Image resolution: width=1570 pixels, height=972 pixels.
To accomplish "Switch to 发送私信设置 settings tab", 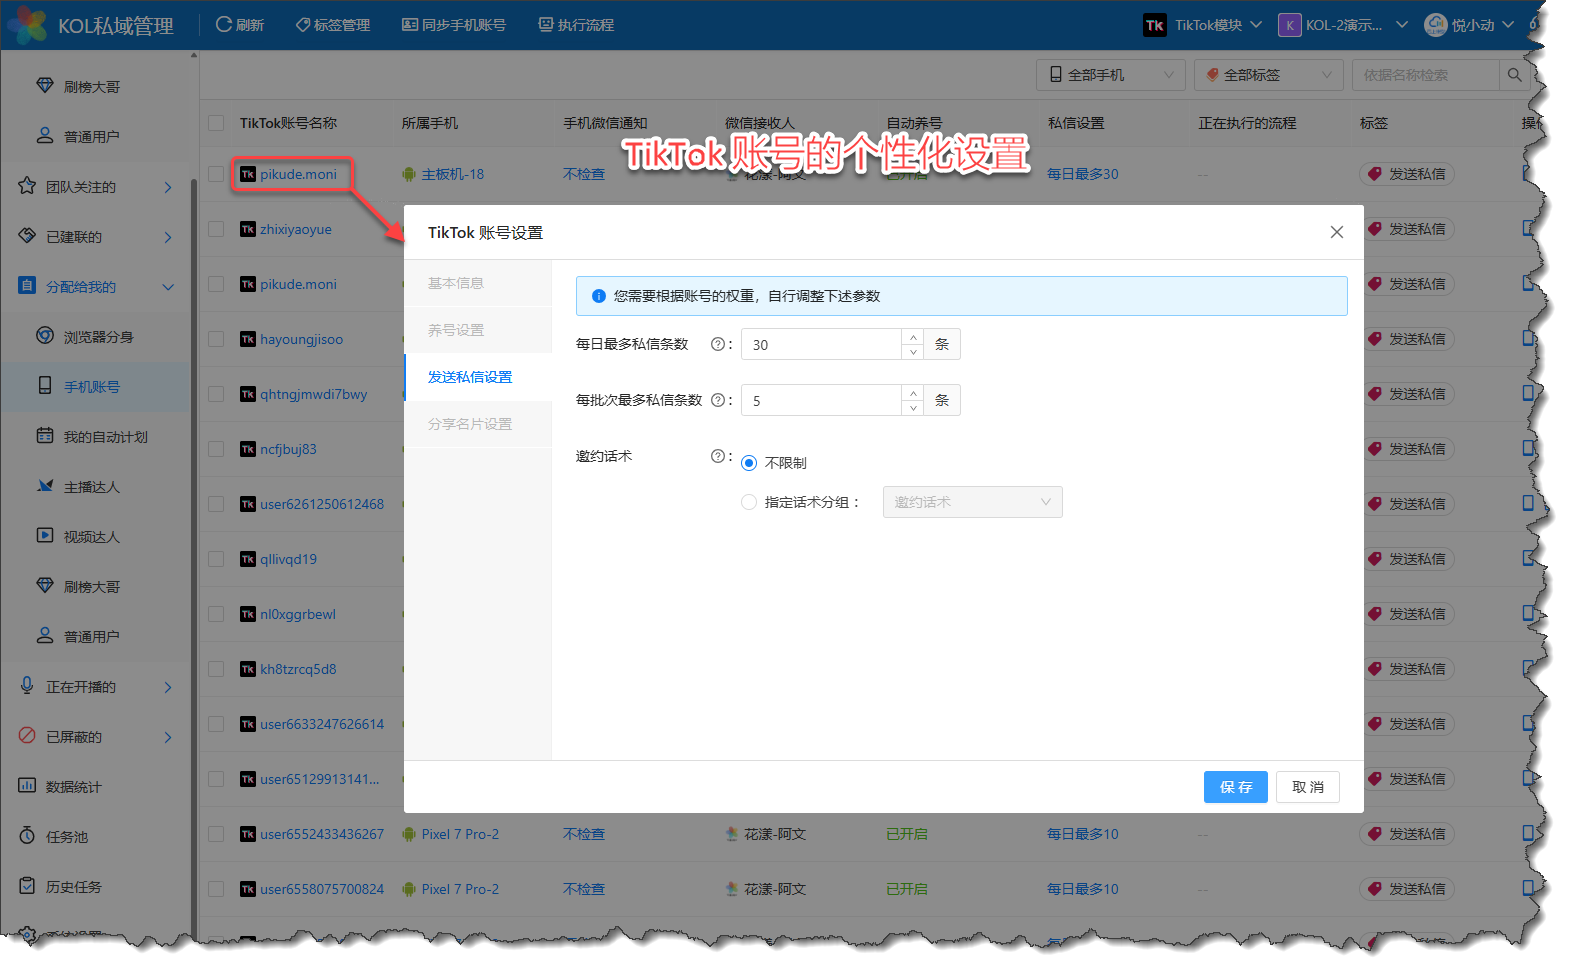I will point(478,377).
